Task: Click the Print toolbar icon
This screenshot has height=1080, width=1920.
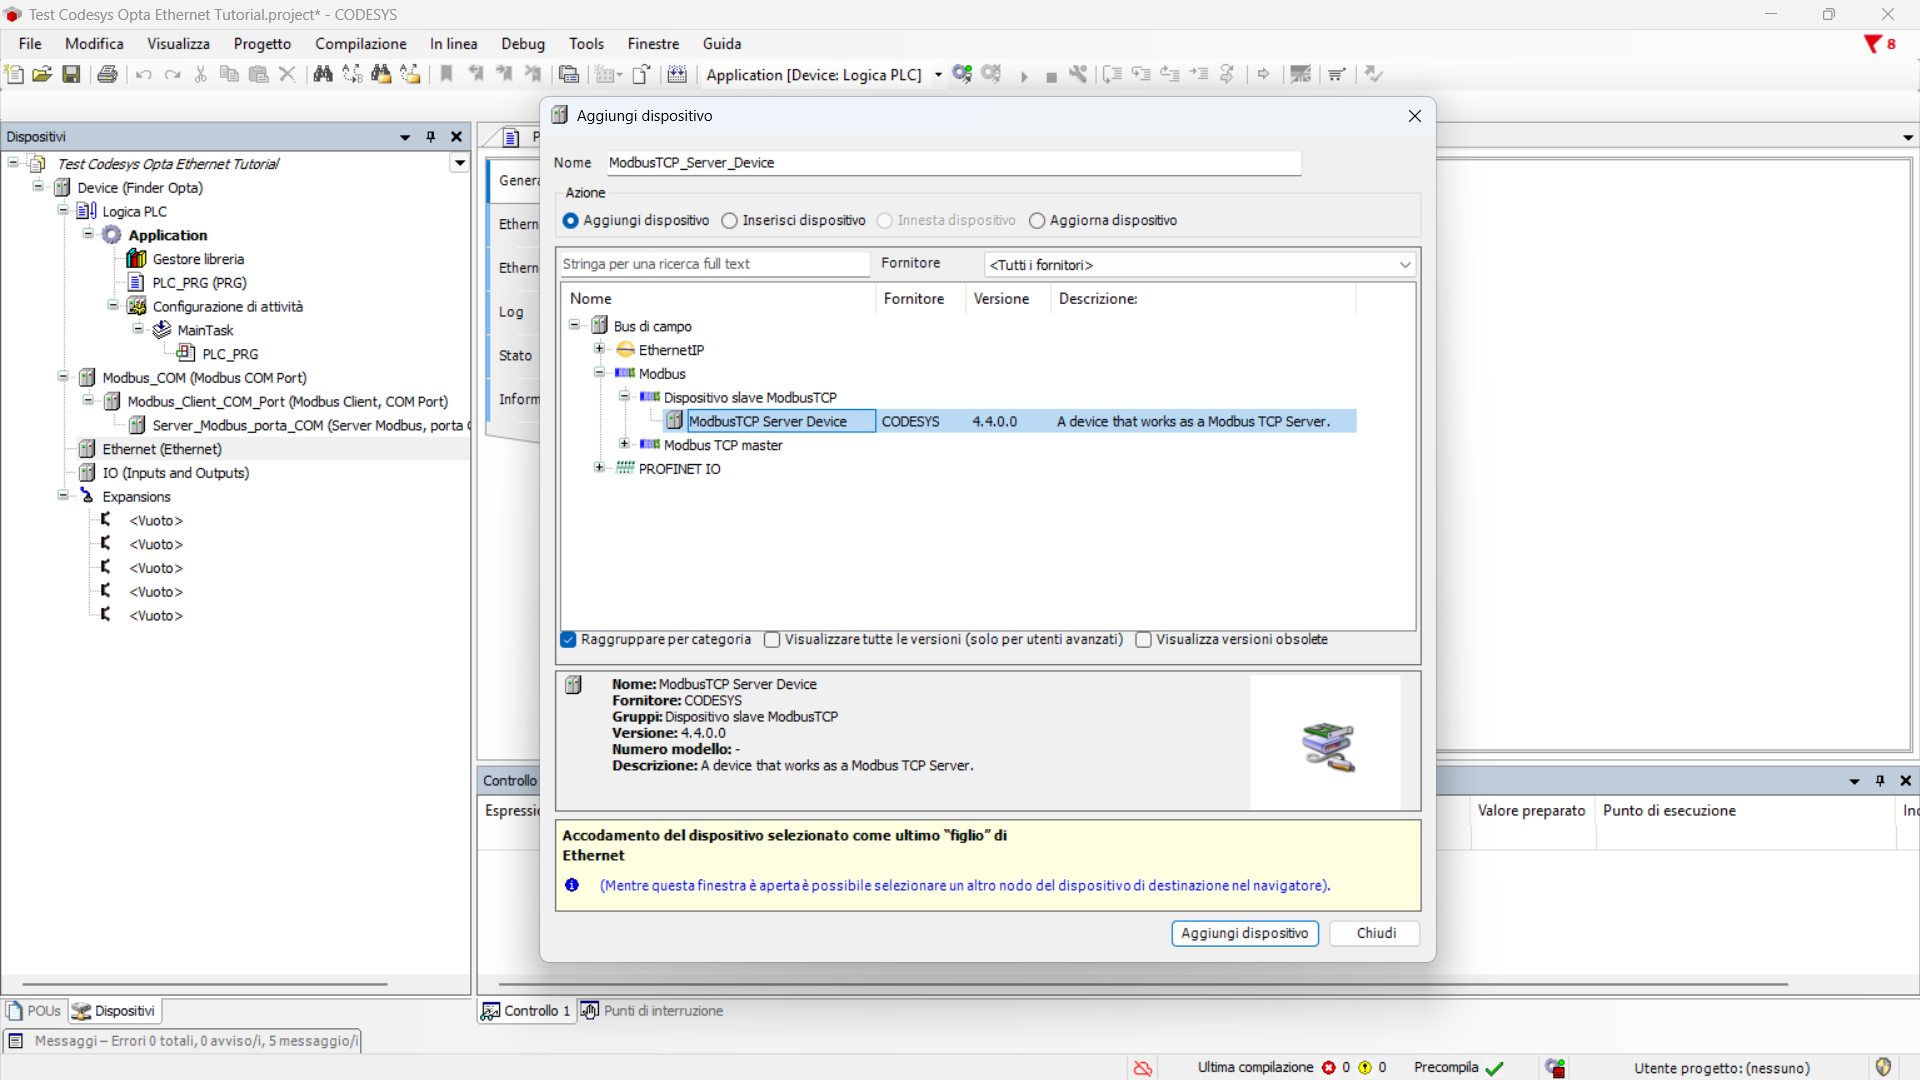Action: pyautogui.click(x=107, y=74)
